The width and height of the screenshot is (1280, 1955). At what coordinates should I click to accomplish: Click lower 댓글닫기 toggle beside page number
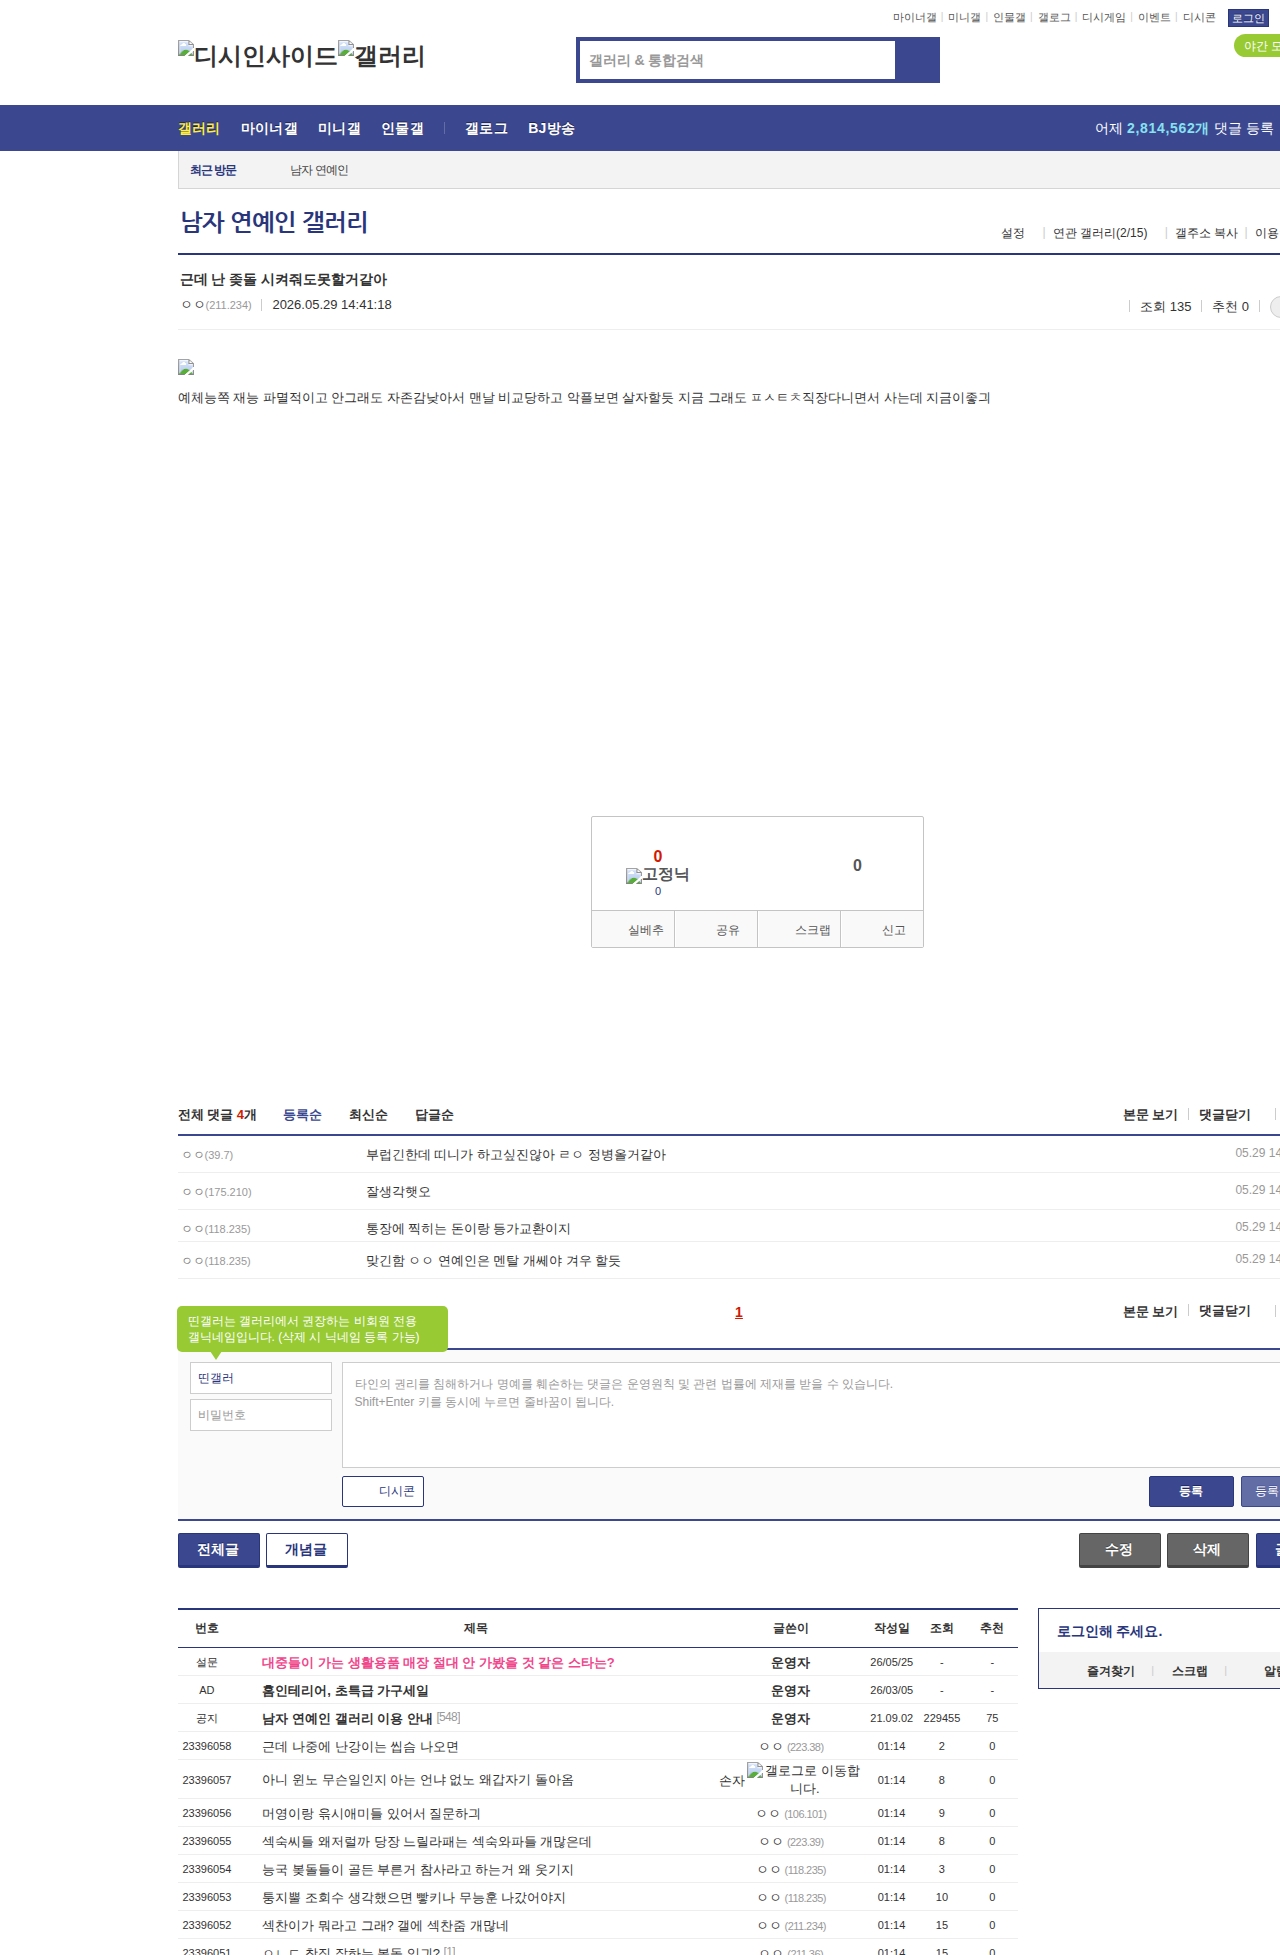point(1225,1311)
